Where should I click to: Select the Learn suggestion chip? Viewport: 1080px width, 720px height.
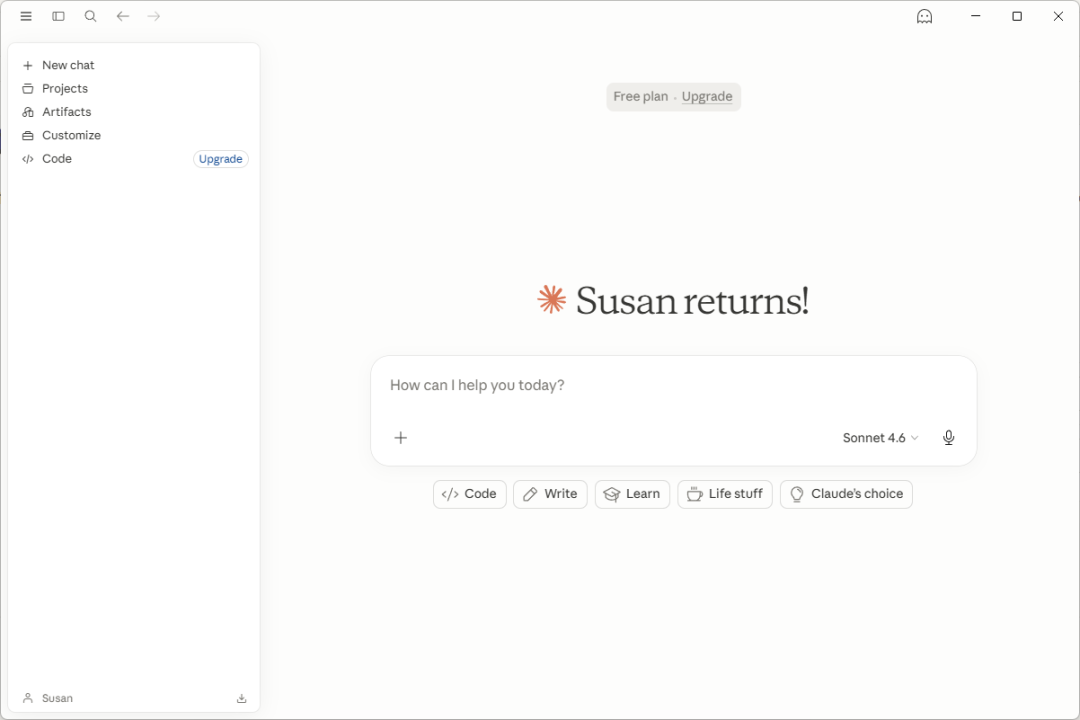(632, 494)
